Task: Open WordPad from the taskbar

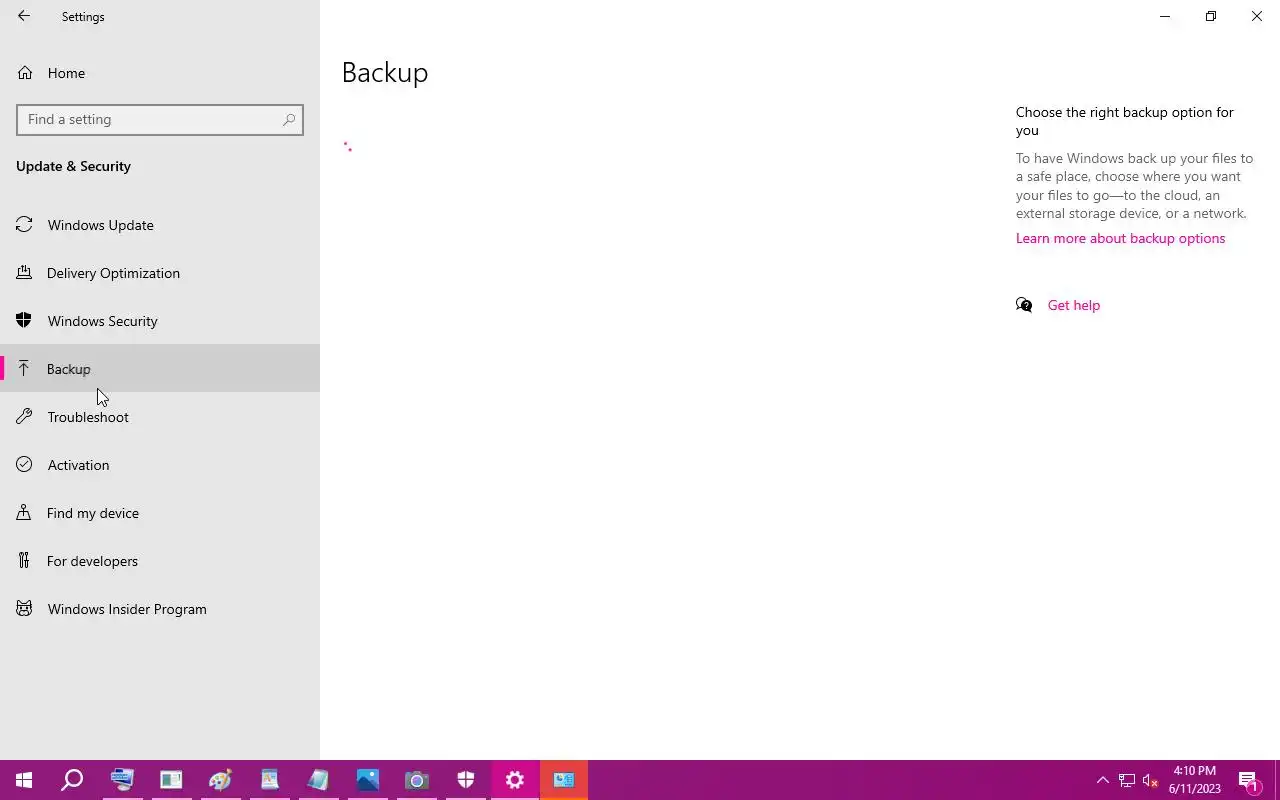Action: [269, 780]
